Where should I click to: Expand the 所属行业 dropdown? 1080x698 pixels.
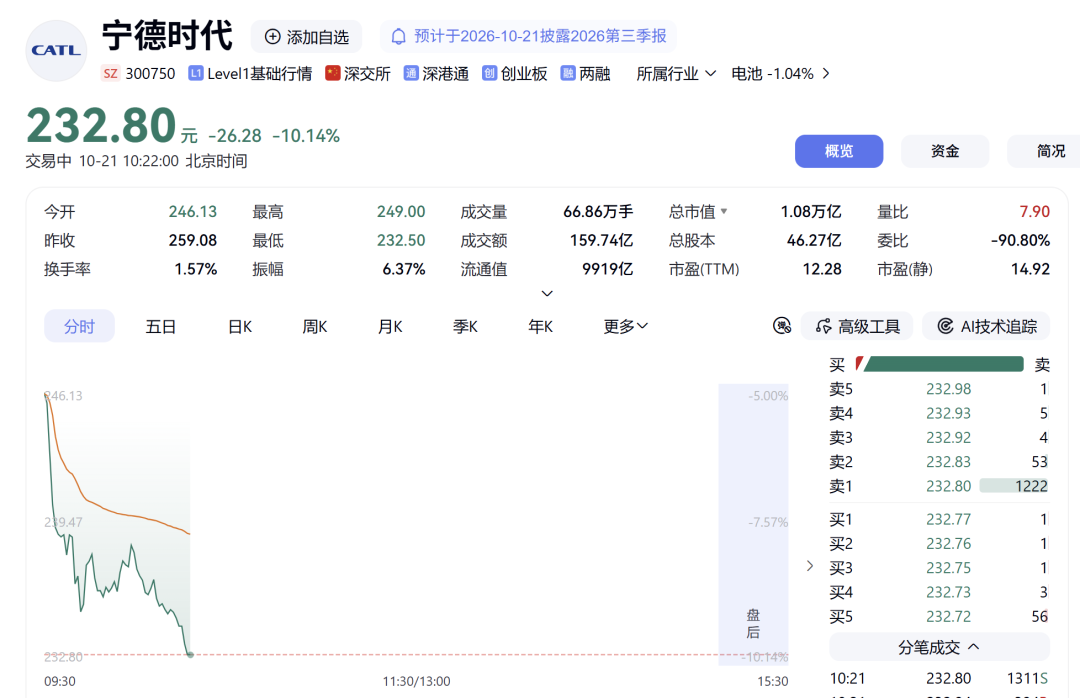click(676, 74)
